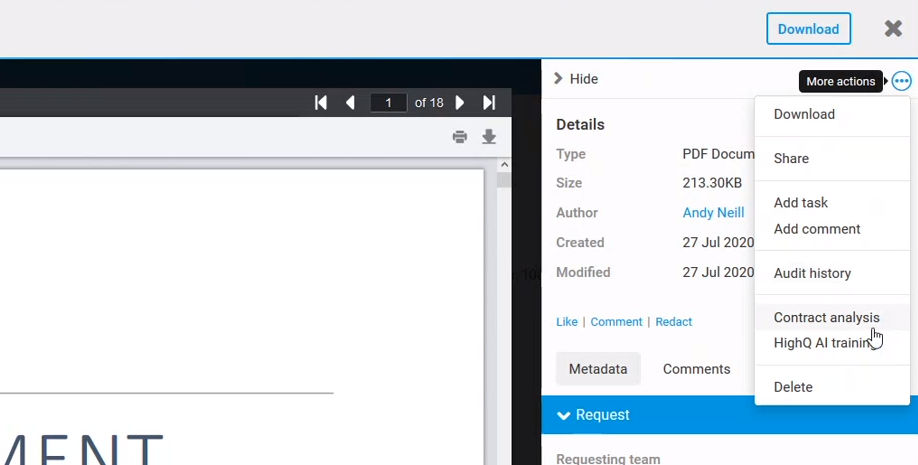Viewport: 918px width, 465px height.
Task: Hide the details panel
Action: pyautogui.click(x=576, y=78)
